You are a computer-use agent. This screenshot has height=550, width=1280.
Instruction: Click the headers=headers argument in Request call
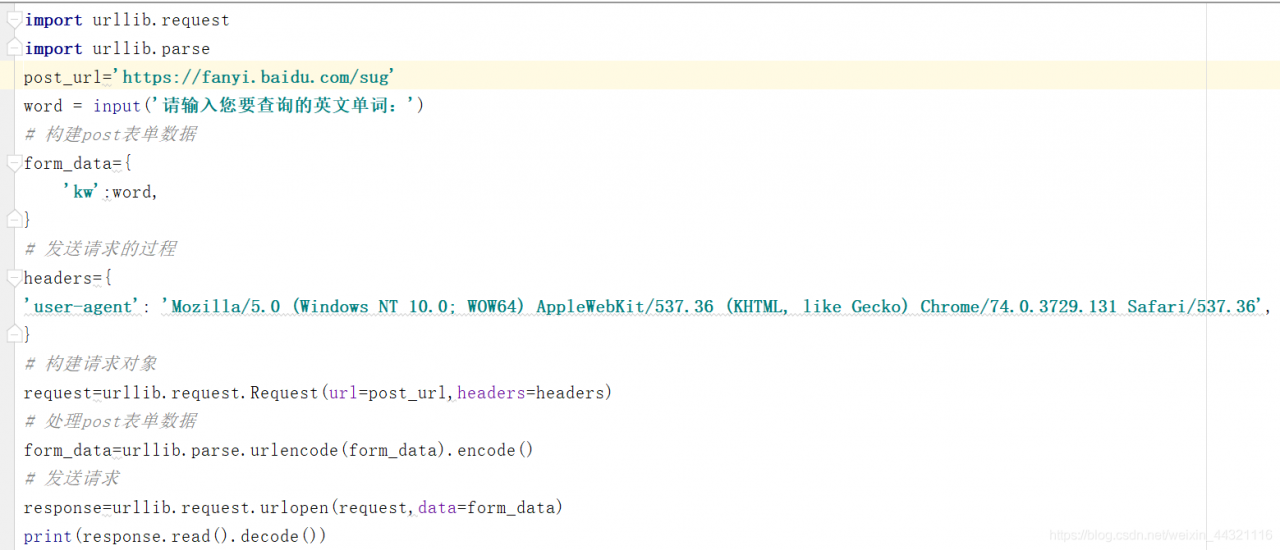click(x=530, y=393)
